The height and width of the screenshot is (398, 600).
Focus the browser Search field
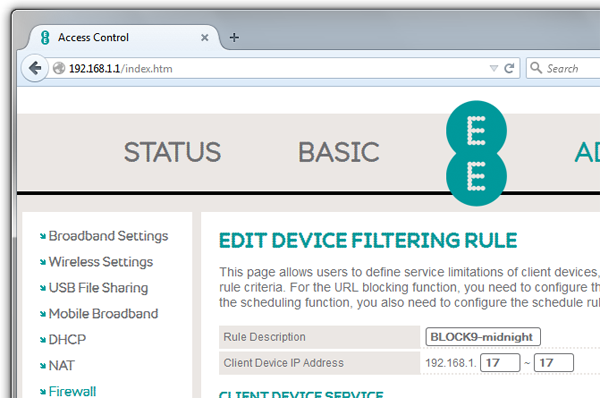pyautogui.click(x=563, y=69)
